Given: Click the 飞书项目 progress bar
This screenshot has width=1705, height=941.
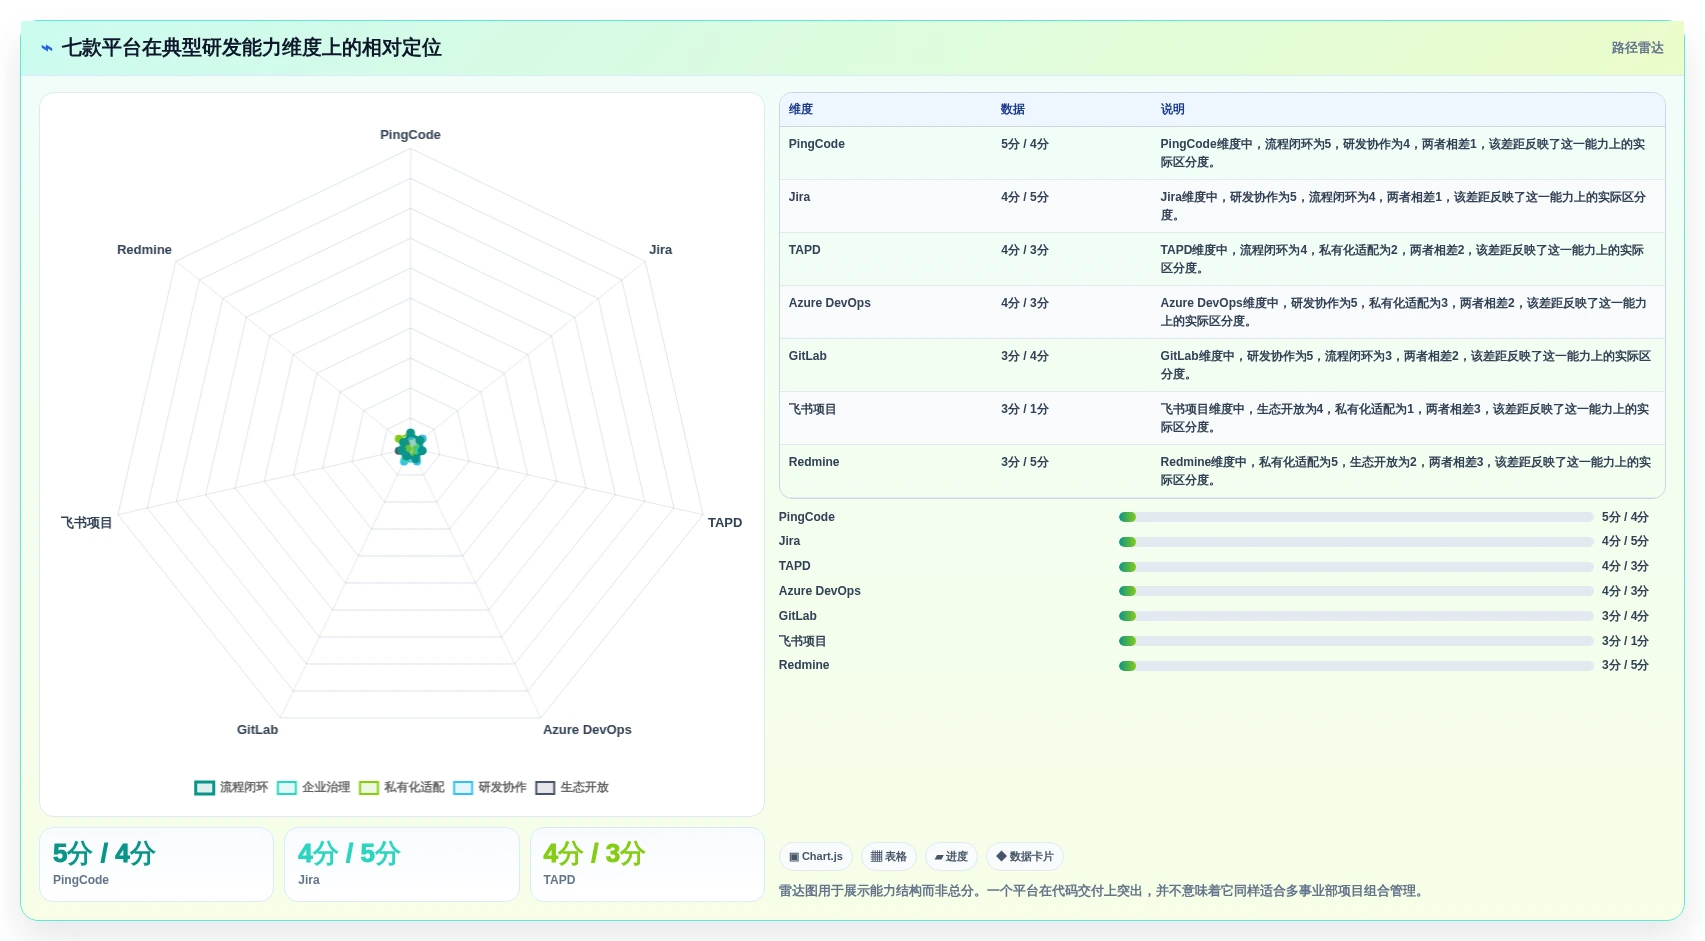Looking at the screenshot, I should (x=1356, y=641).
